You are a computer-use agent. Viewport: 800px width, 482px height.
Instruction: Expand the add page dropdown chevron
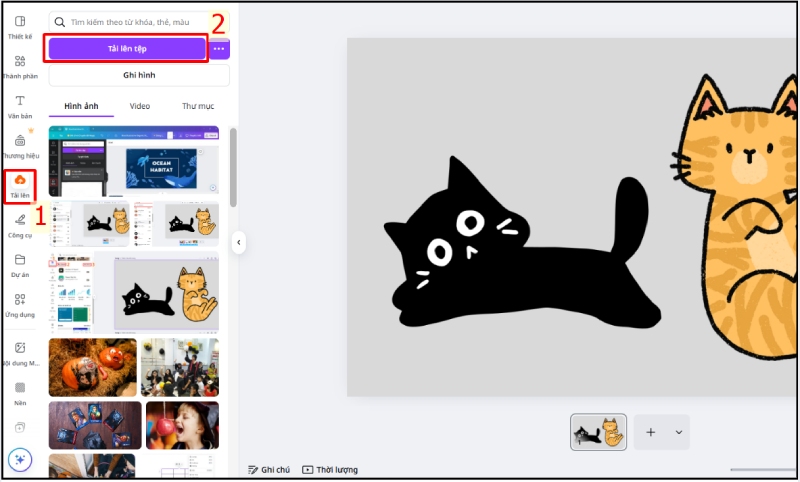coord(679,432)
